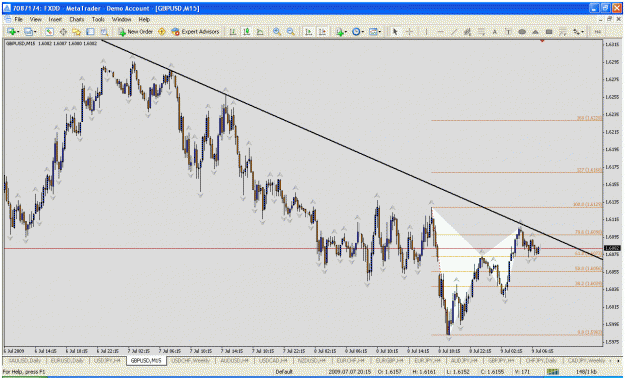Switch to the XAUUSD,Daily chart tab
This screenshot has width=625, height=378.
point(25,360)
